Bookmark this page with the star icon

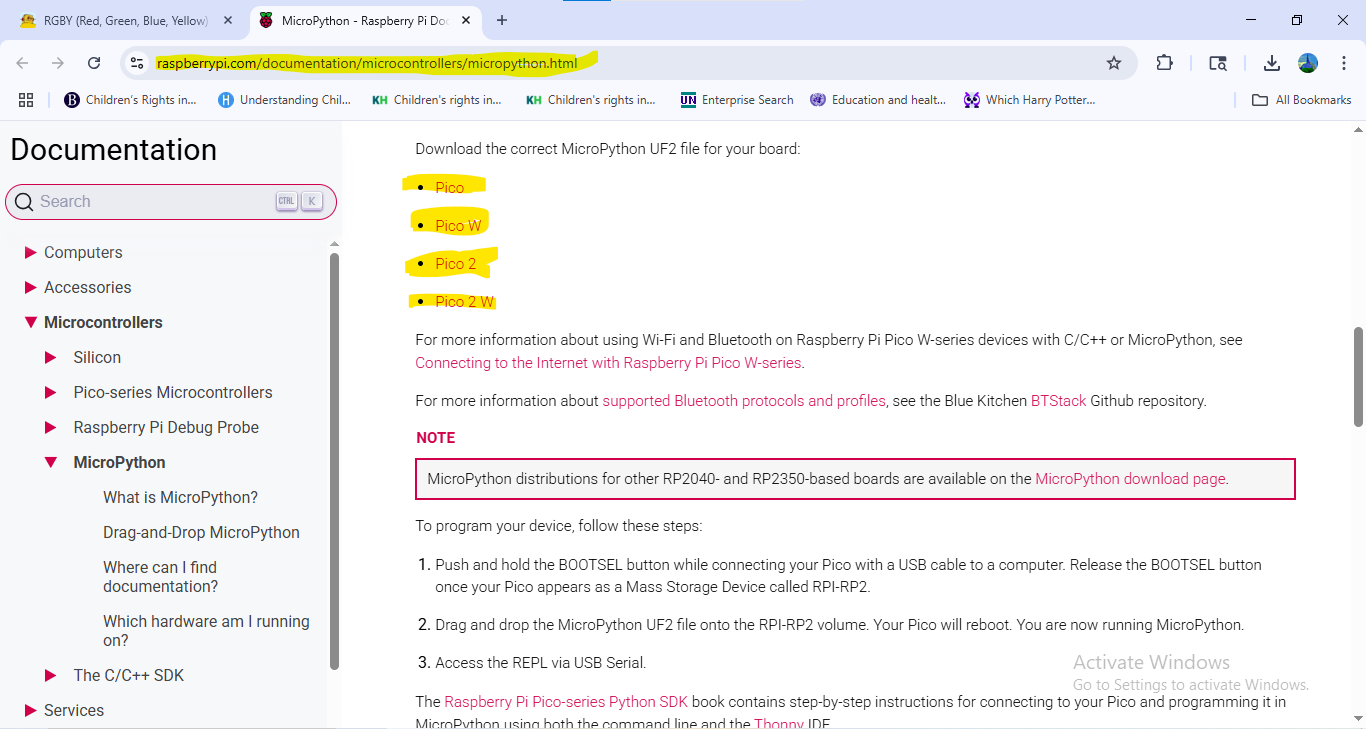[x=1114, y=63]
